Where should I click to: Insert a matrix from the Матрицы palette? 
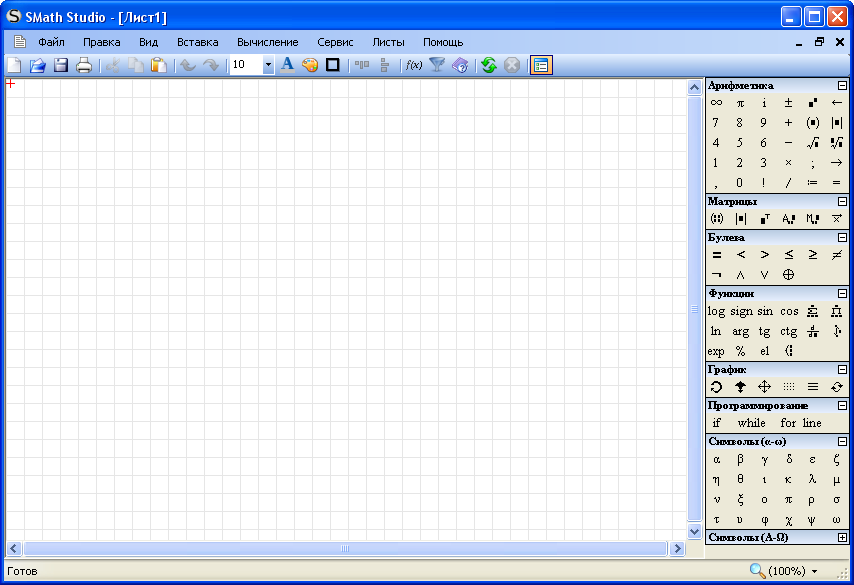(x=716, y=218)
